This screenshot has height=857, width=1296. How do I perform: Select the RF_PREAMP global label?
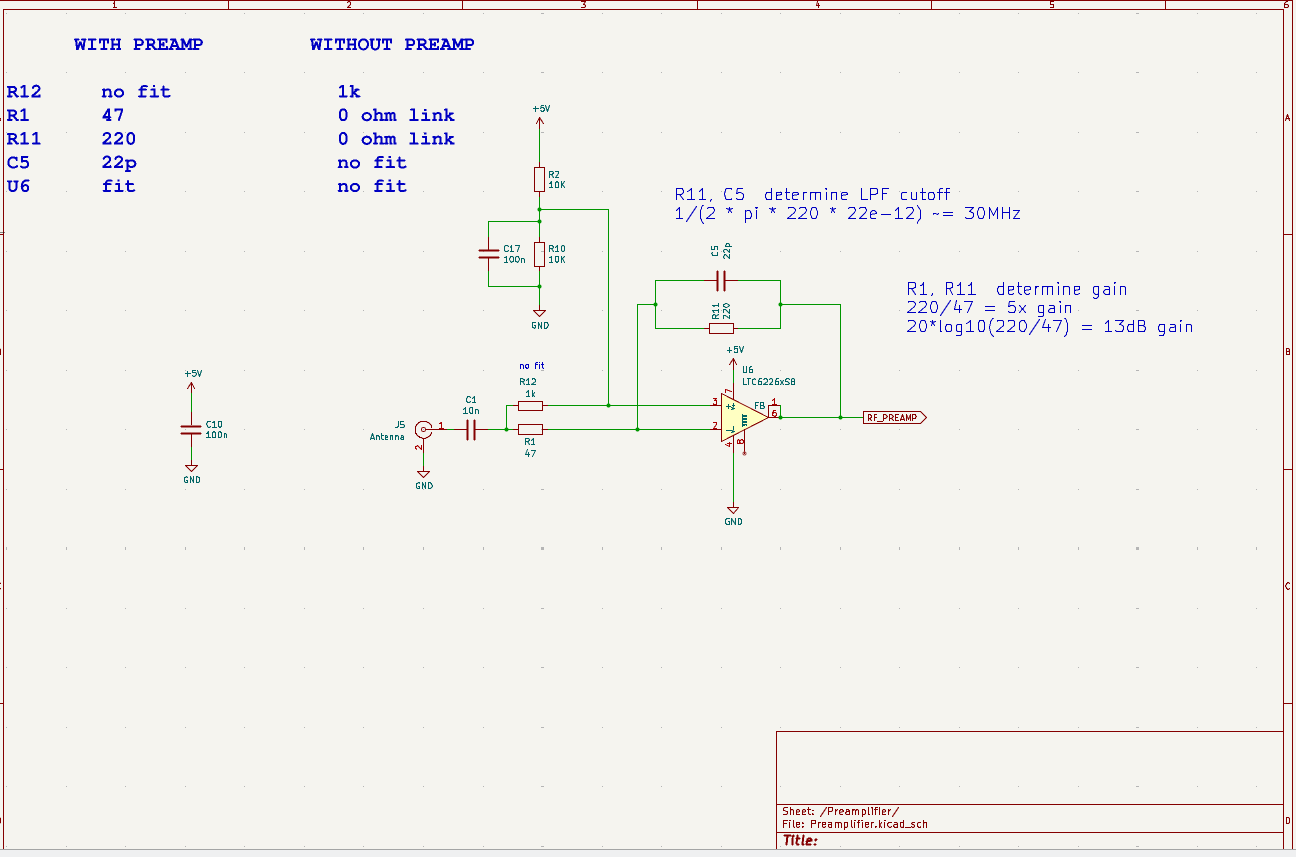(894, 418)
